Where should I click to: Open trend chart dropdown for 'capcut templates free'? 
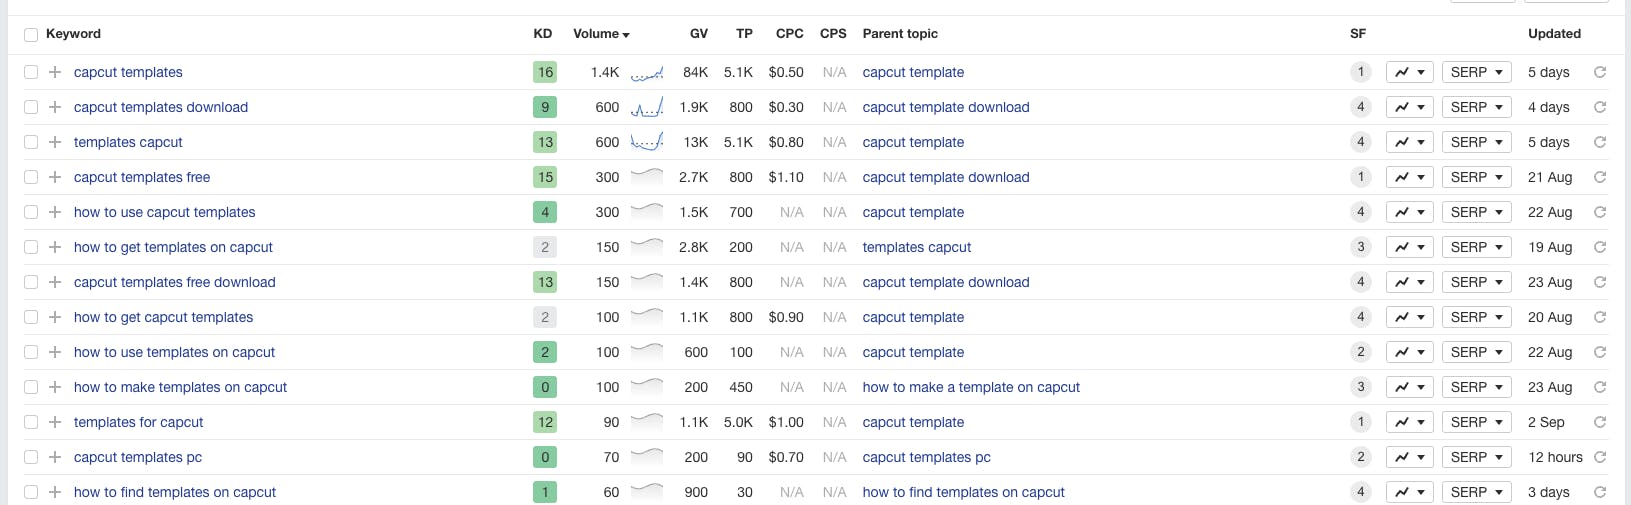click(1410, 177)
